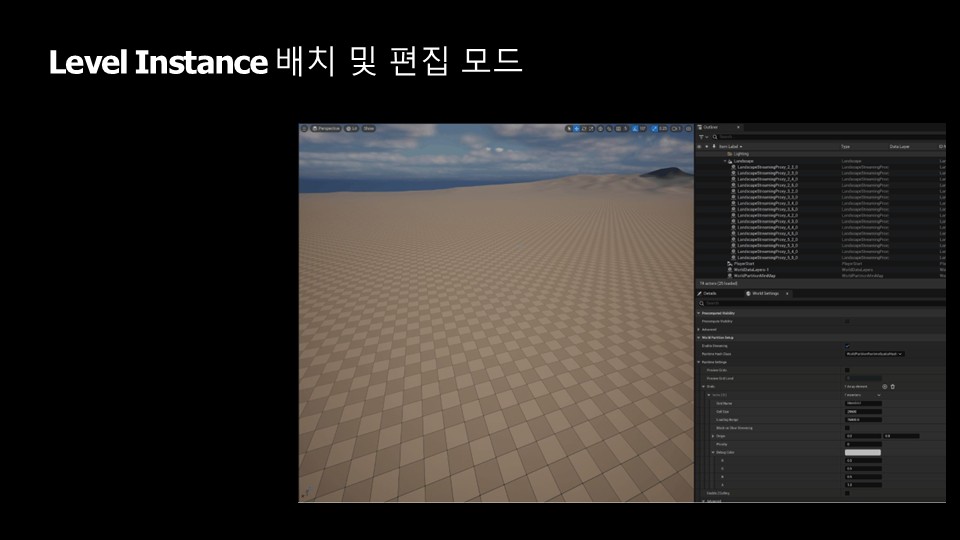Click the visibility eye column header
This screenshot has width=960, height=540.
point(699,146)
